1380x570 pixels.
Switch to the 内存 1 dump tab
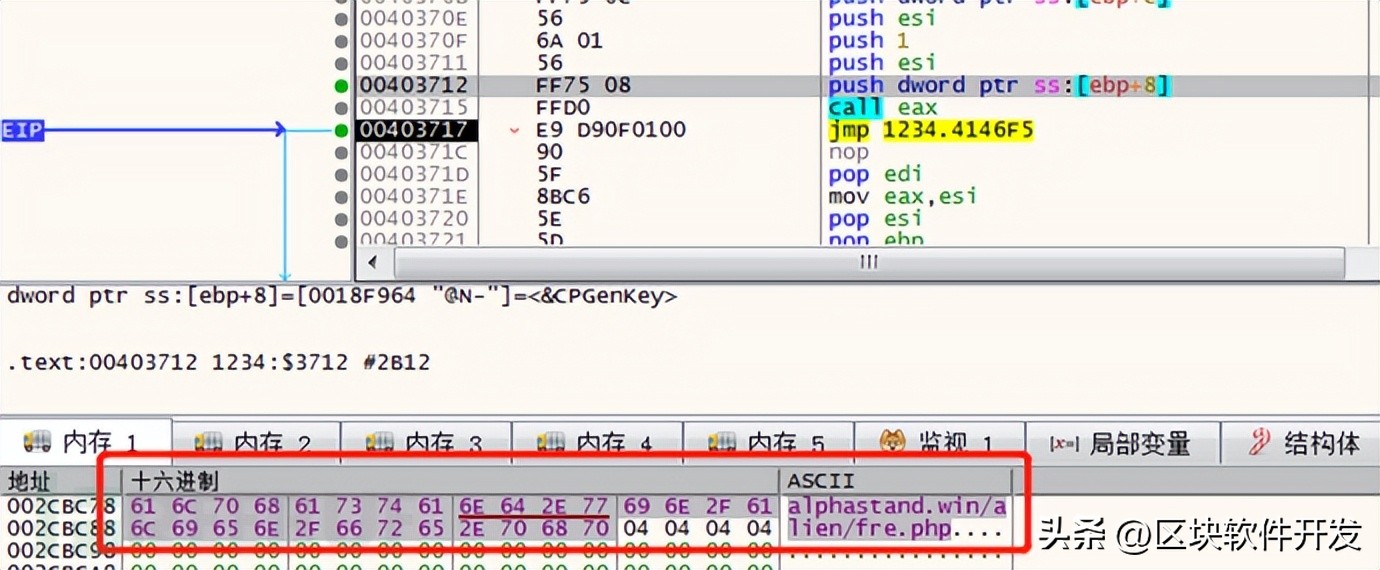coord(85,442)
